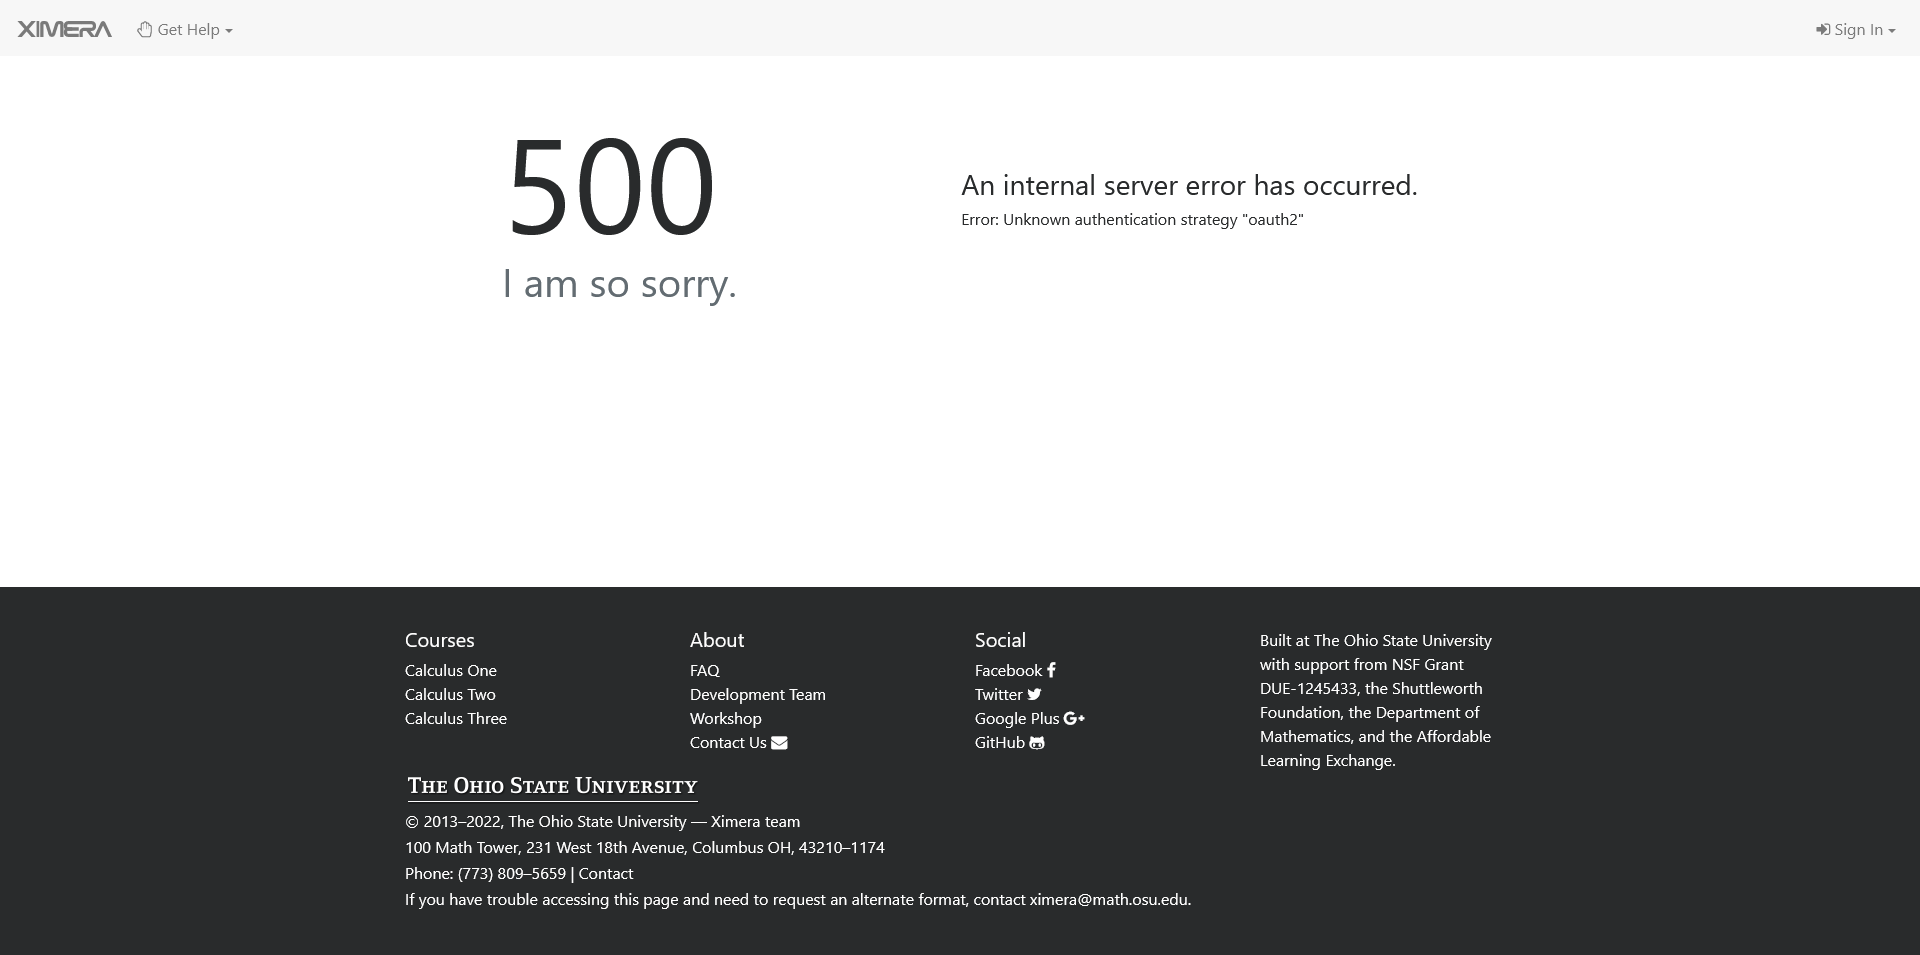Open the Calculus One course link
The image size is (1920, 955).
[450, 670]
